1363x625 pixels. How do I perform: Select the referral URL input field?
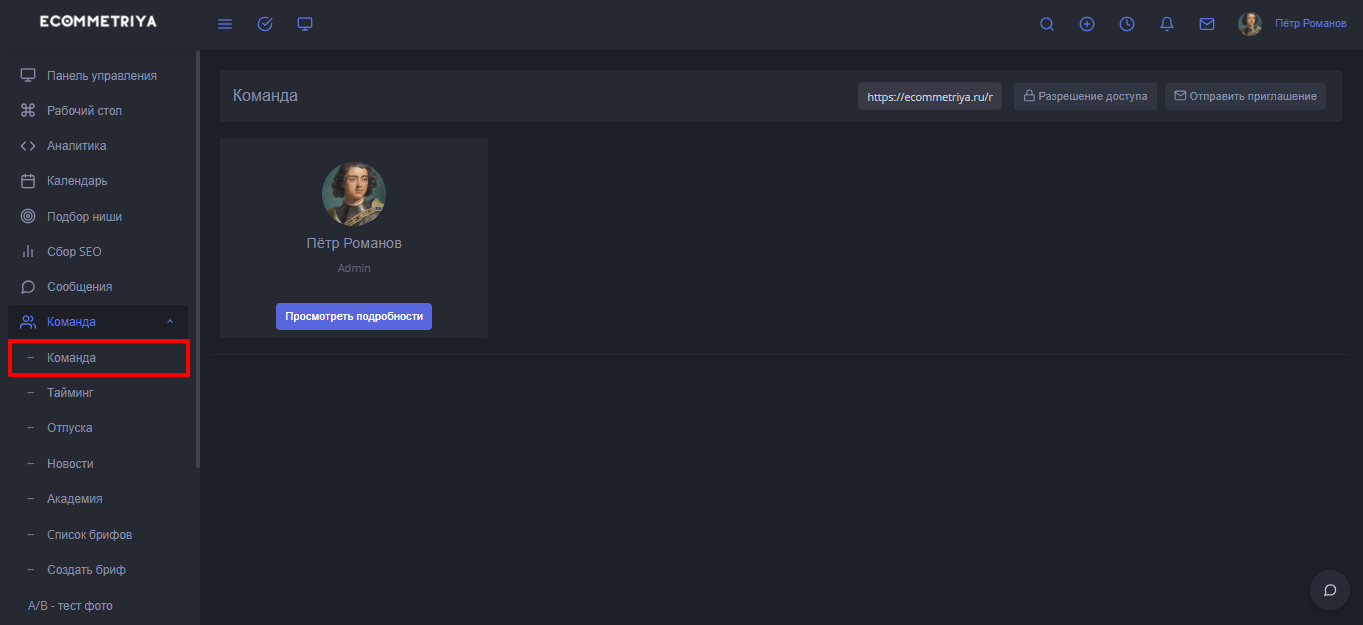pos(929,97)
